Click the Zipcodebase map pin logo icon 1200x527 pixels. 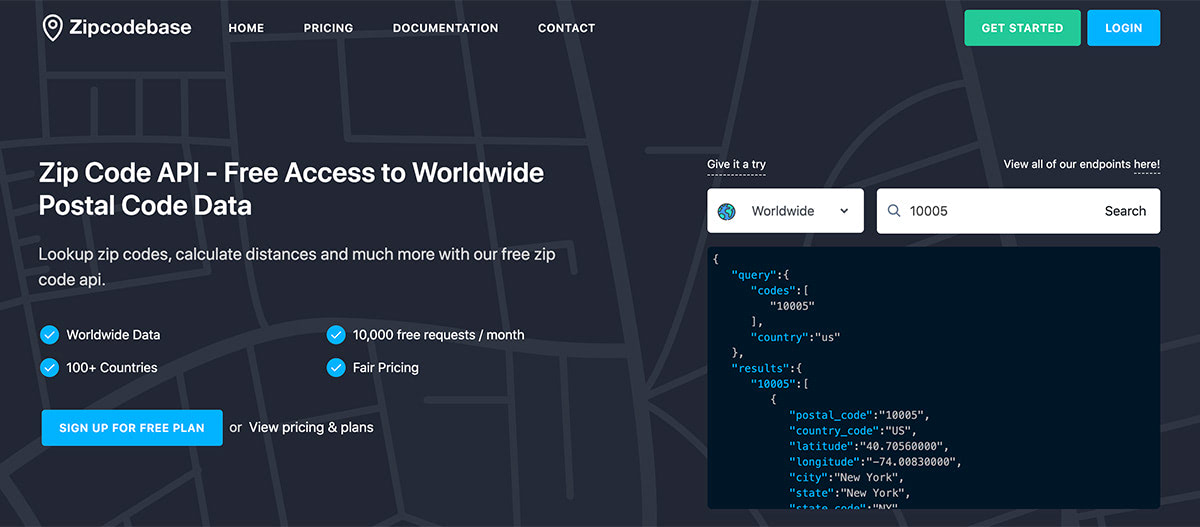tap(52, 28)
